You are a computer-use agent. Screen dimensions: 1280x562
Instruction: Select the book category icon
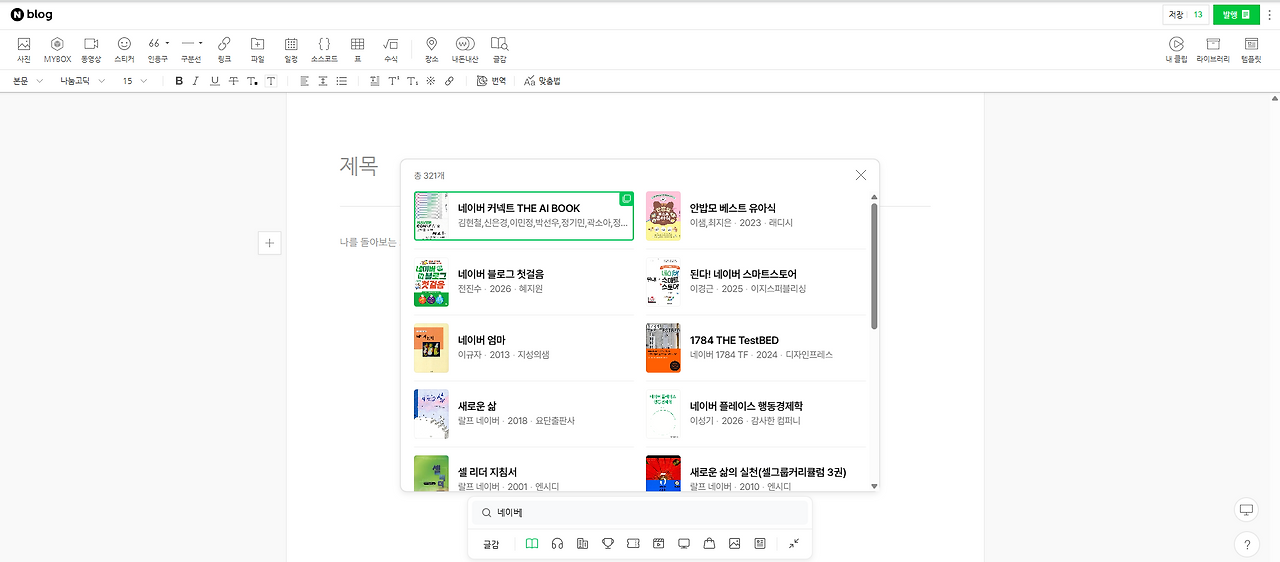(x=532, y=543)
